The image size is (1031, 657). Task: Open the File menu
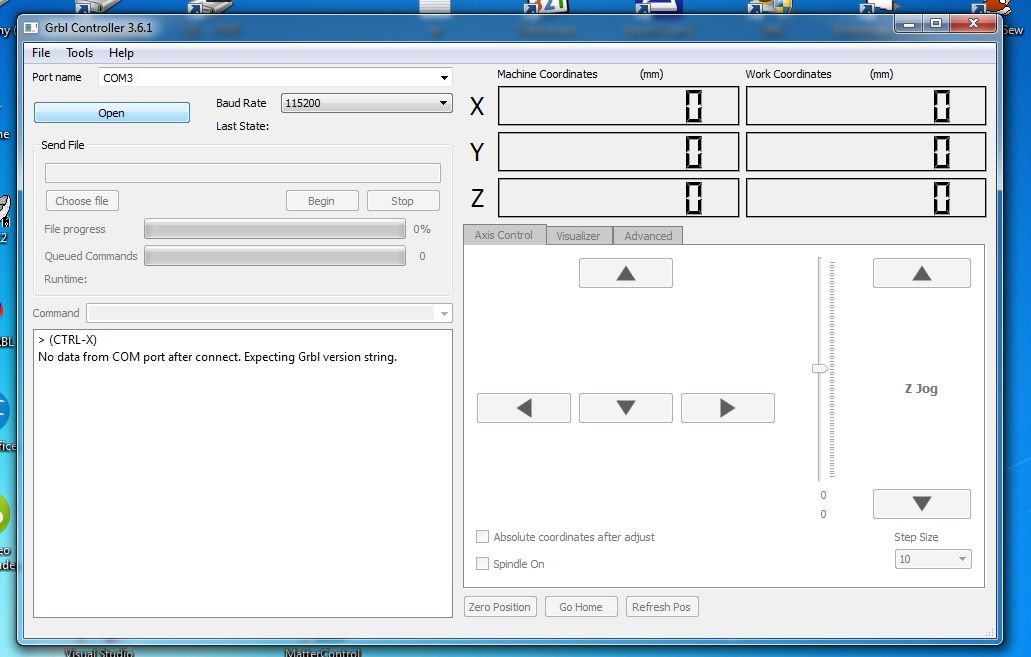(x=41, y=53)
